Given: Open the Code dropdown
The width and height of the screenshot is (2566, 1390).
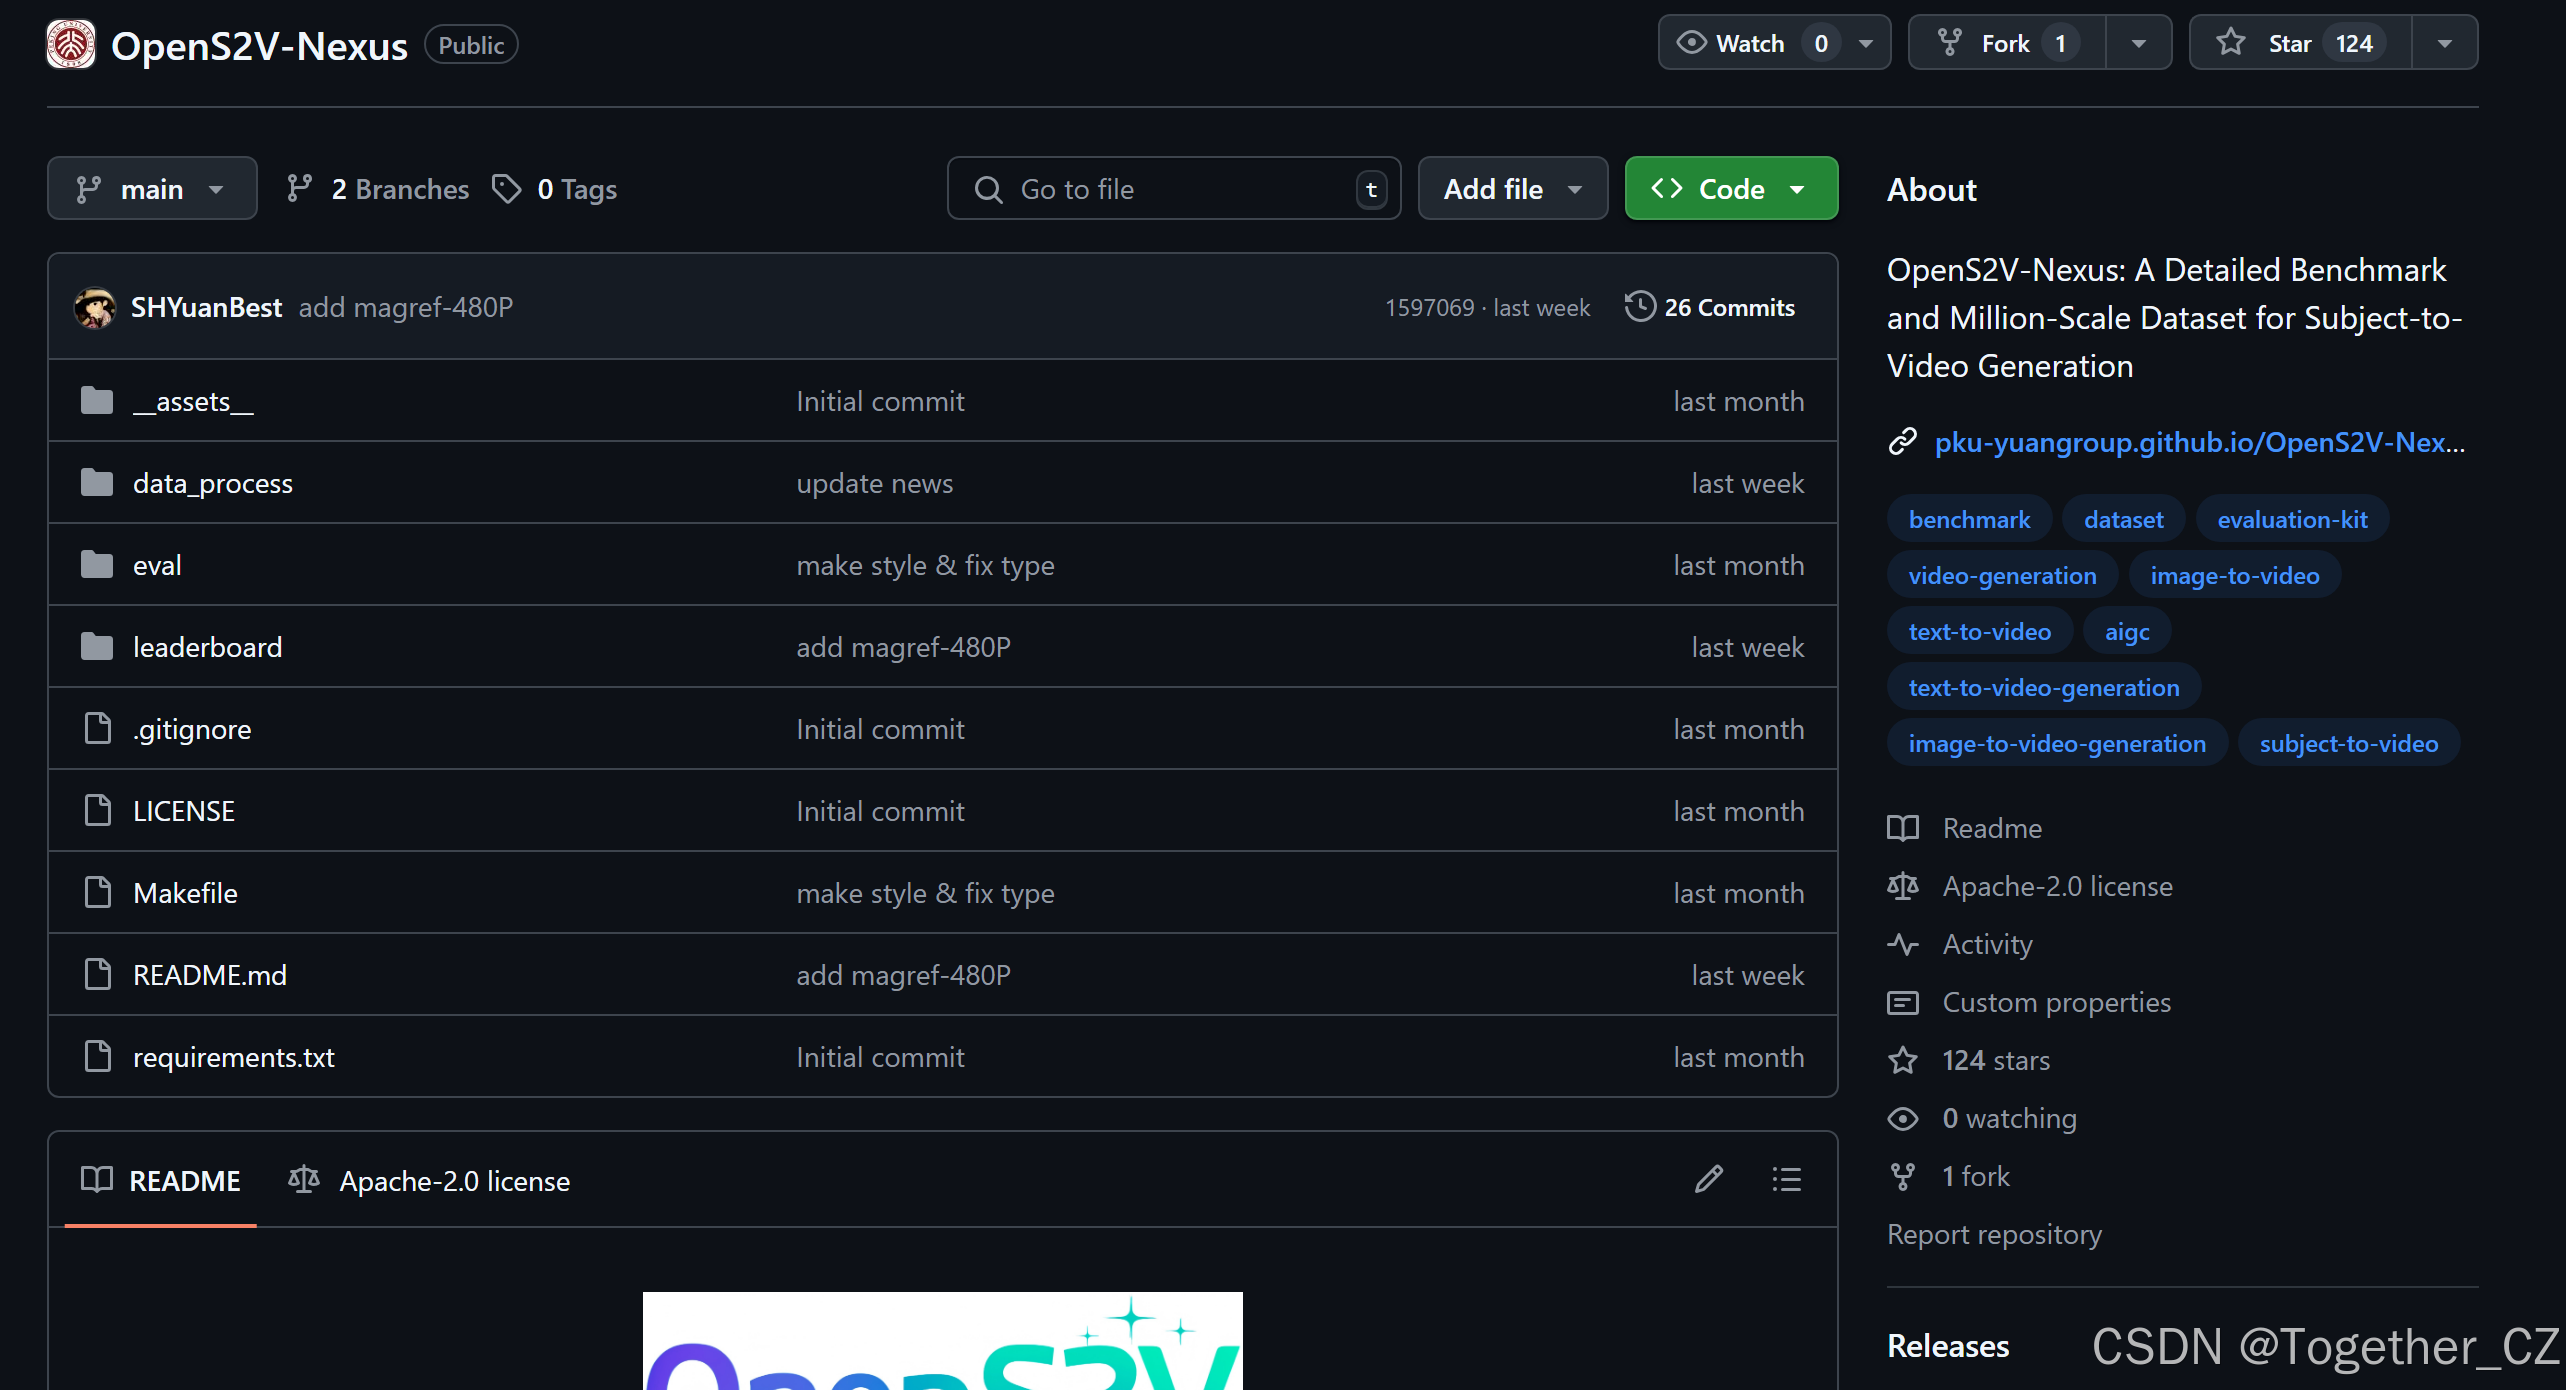Looking at the screenshot, I should point(1730,188).
